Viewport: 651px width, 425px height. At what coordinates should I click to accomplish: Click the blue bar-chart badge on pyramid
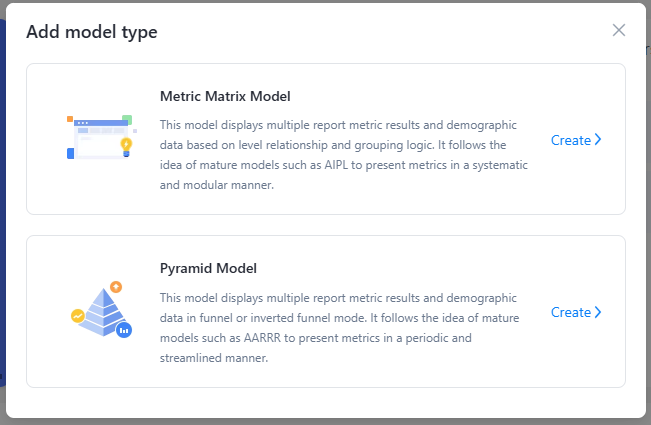point(124,329)
